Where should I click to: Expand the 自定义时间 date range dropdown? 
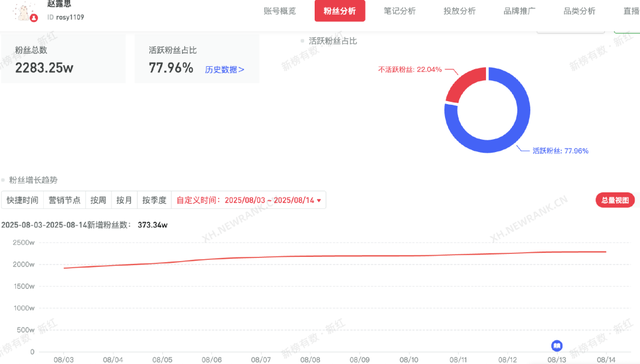coord(249,200)
